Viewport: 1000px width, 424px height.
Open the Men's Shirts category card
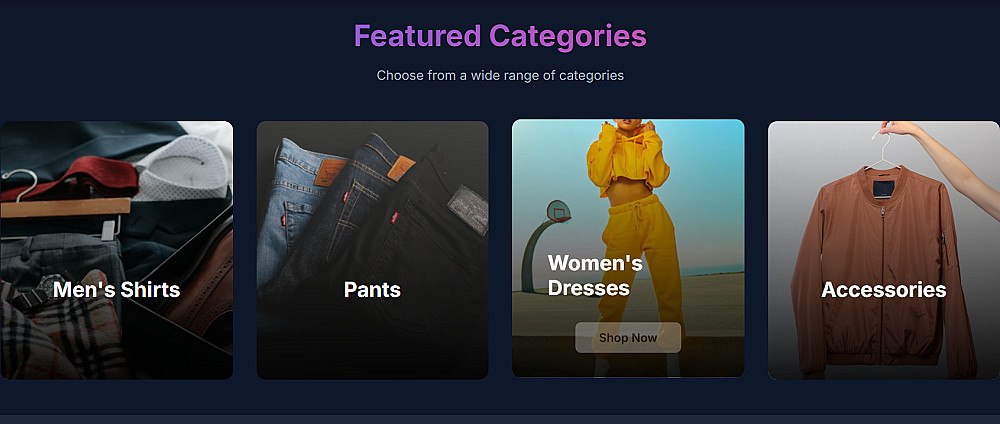pos(116,250)
